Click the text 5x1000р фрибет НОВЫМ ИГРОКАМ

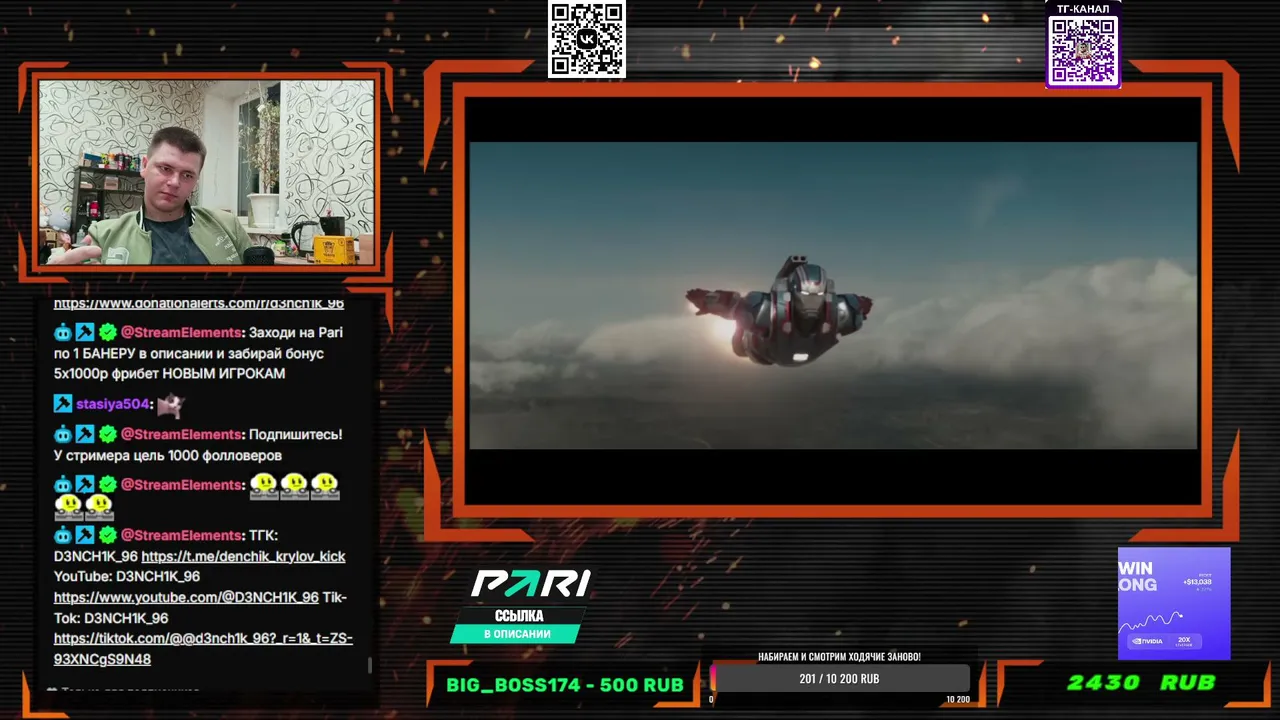[x=169, y=373]
